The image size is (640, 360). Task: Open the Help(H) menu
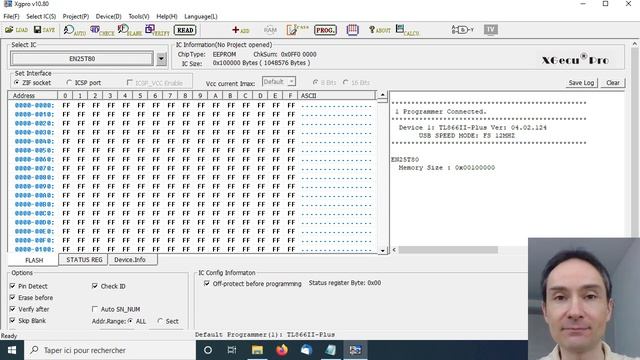click(167, 16)
